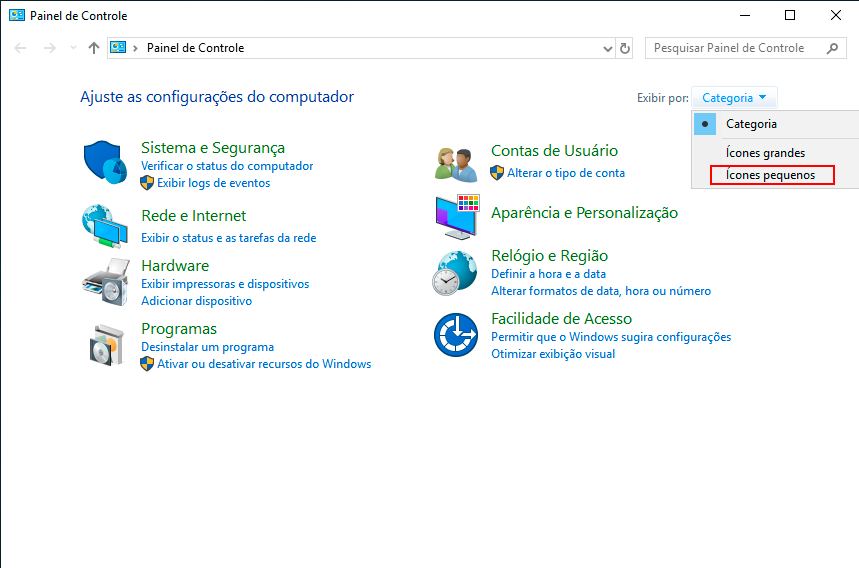Image resolution: width=859 pixels, height=568 pixels.
Task: Minimize the Painel de Controle window
Action: click(745, 15)
